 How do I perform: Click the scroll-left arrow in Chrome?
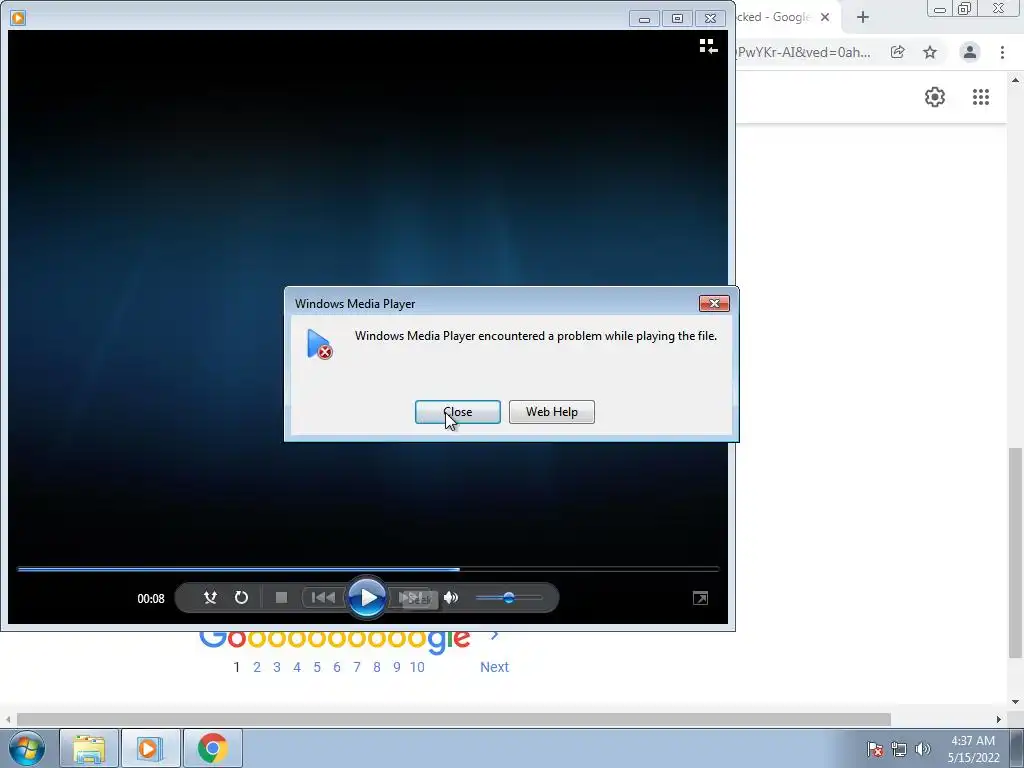8,719
